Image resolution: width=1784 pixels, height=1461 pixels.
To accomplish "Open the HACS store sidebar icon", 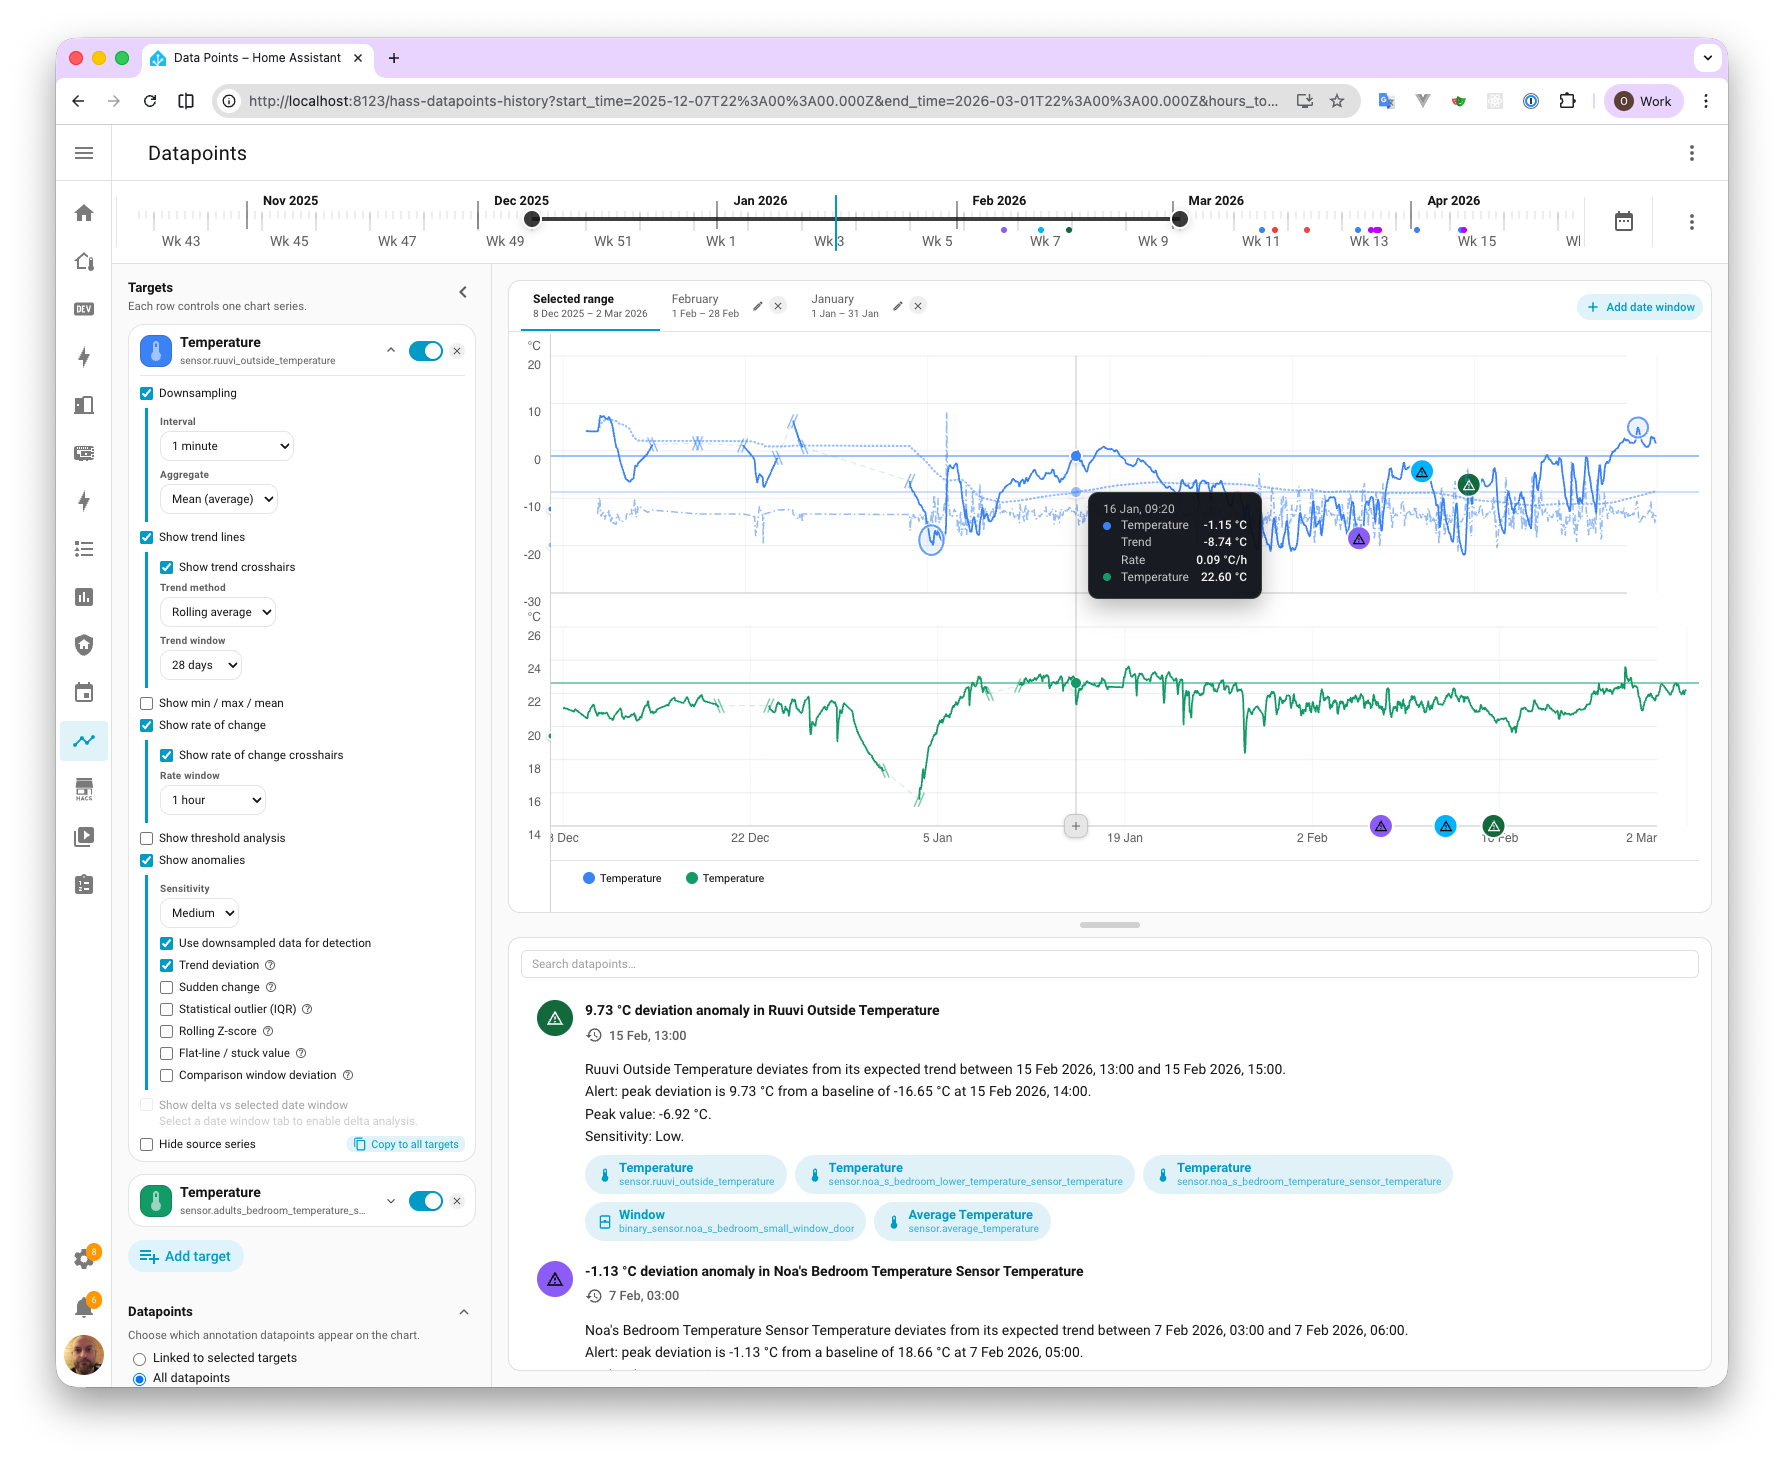I will point(84,789).
